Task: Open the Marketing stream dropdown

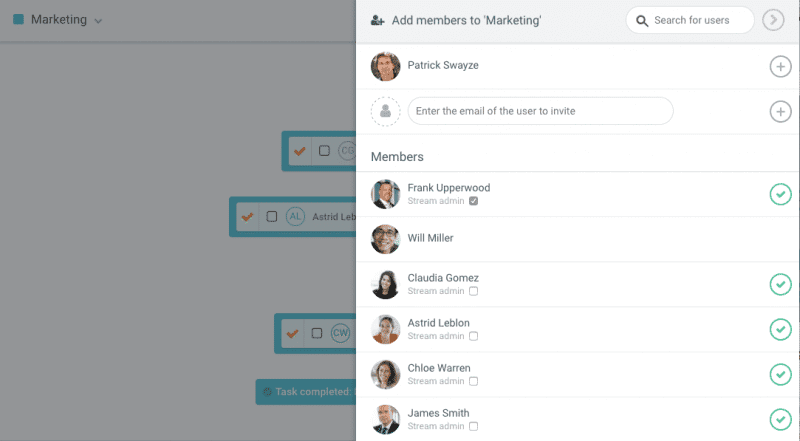Action: 98,21
